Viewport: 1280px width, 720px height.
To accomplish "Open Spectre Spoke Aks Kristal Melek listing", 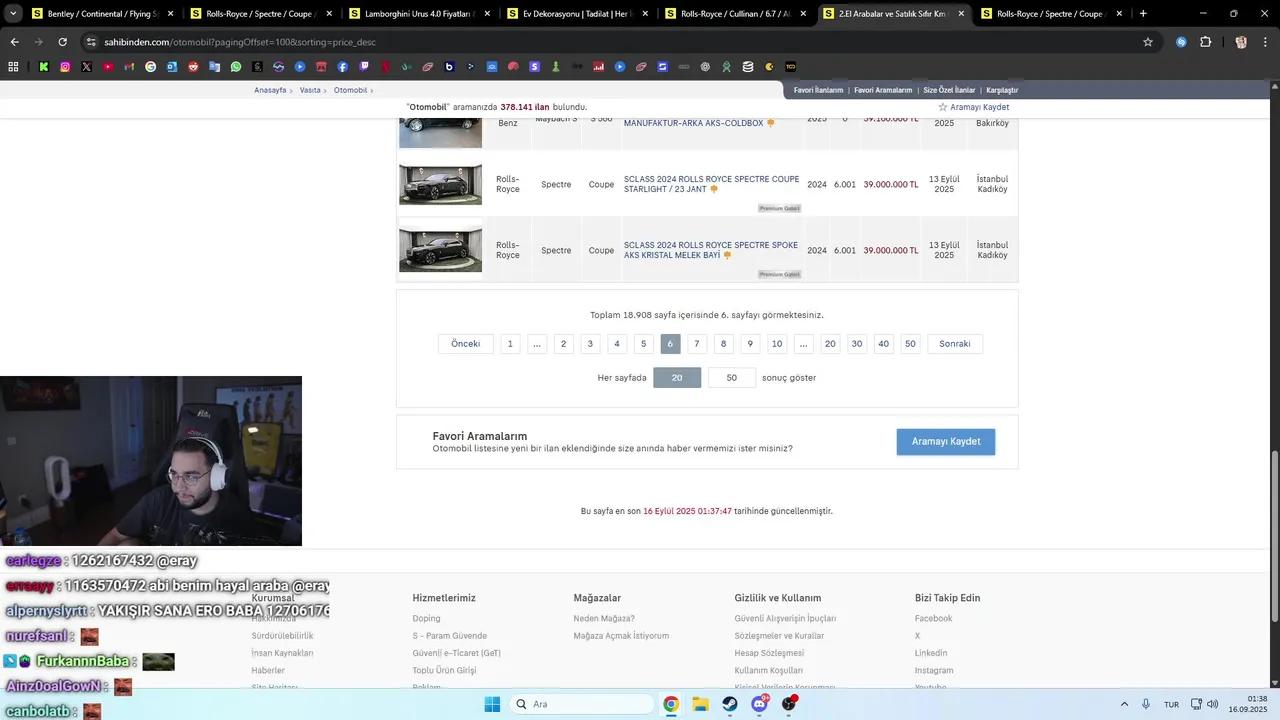I will tap(711, 250).
